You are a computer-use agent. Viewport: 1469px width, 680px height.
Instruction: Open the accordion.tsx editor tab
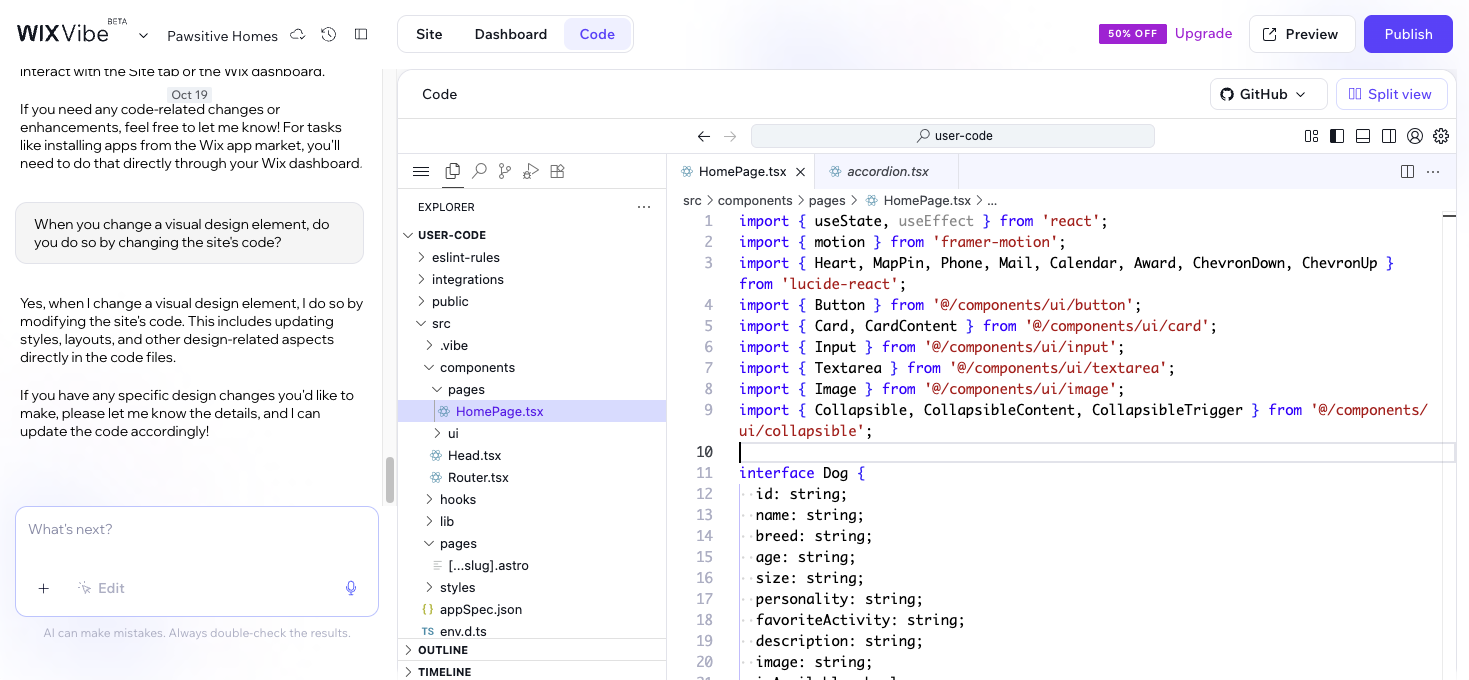(x=885, y=171)
